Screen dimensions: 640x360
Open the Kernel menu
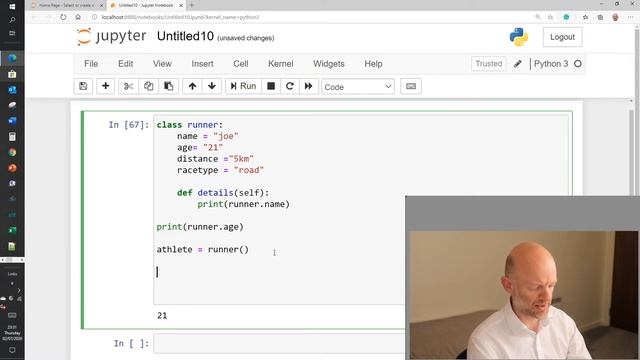tap(280, 64)
